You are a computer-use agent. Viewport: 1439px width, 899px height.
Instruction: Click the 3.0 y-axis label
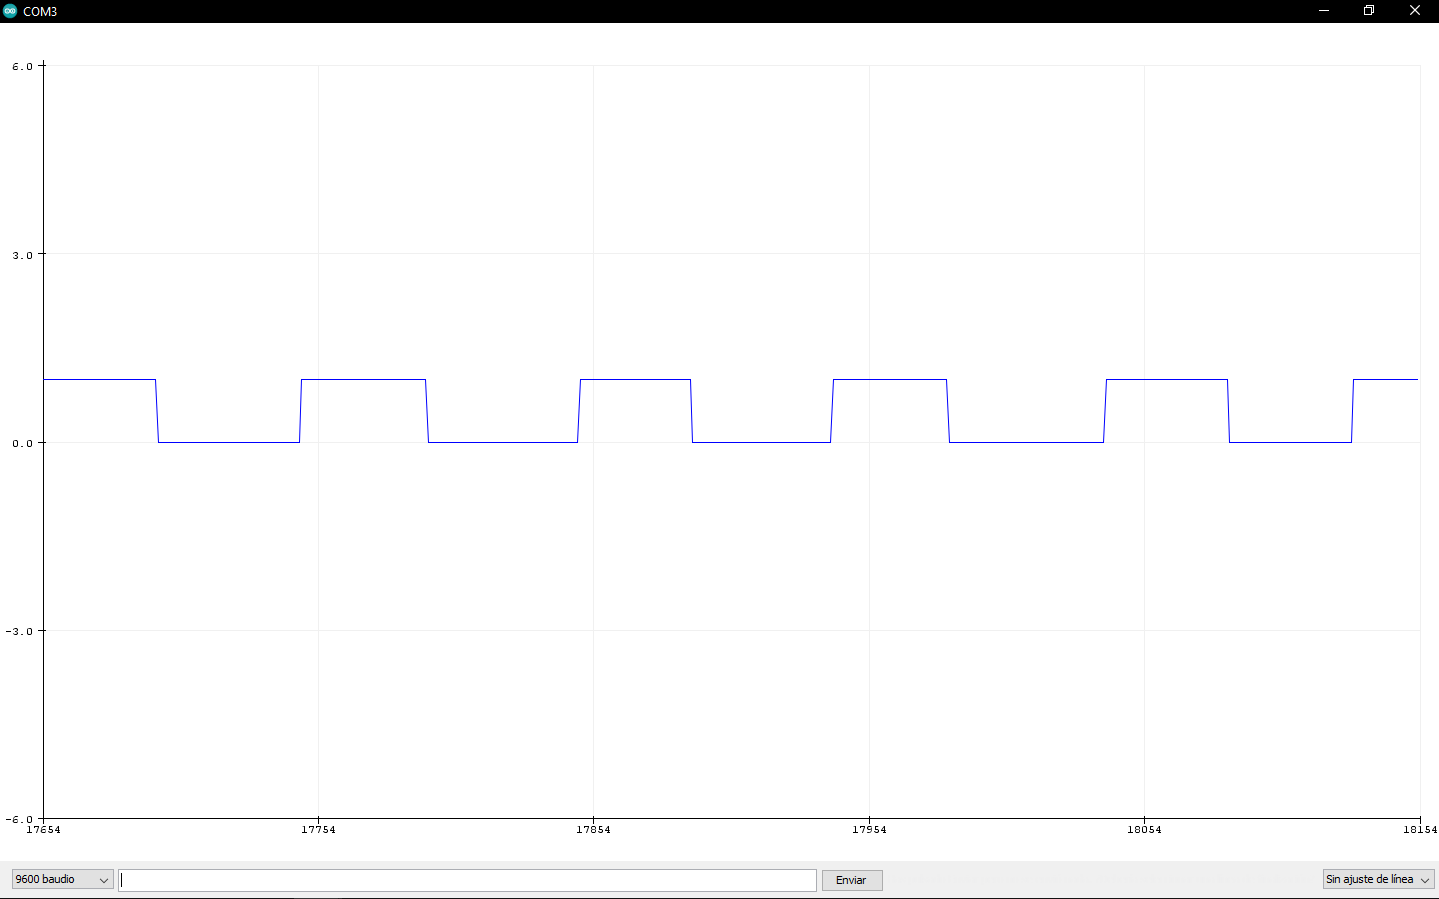coord(22,255)
